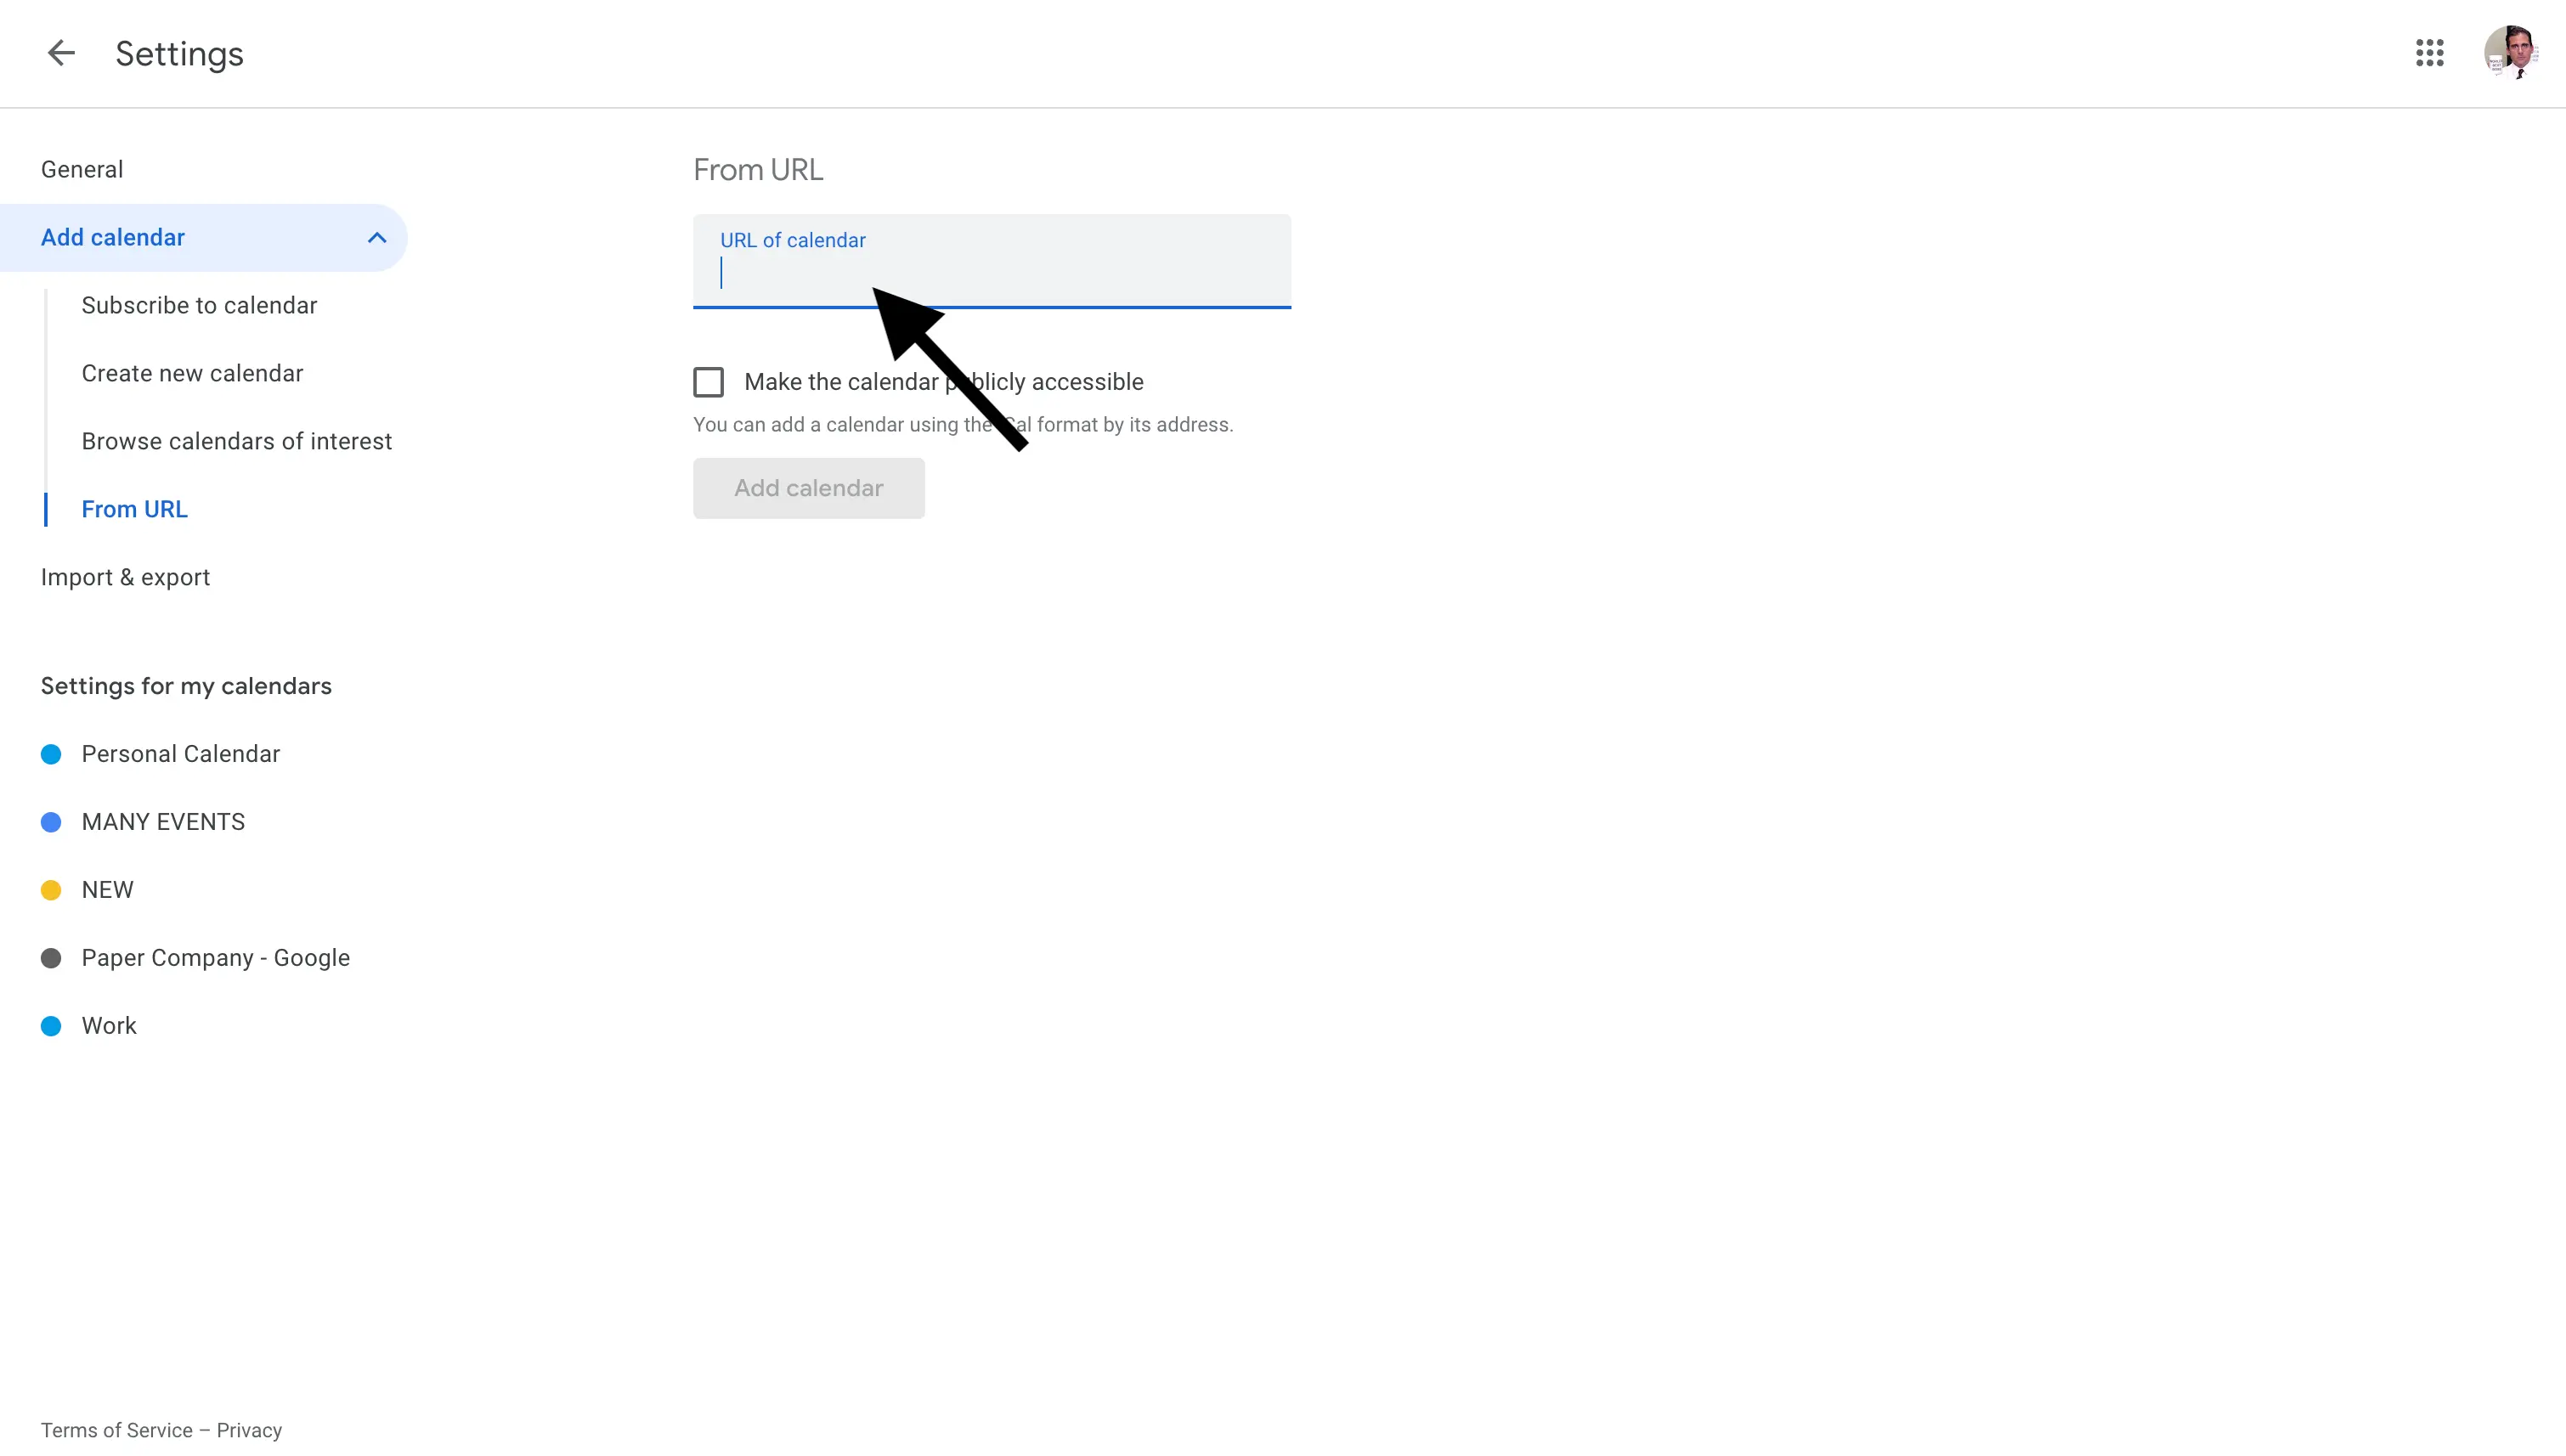Click the Personal Calendar blue dot icon

pos(49,754)
